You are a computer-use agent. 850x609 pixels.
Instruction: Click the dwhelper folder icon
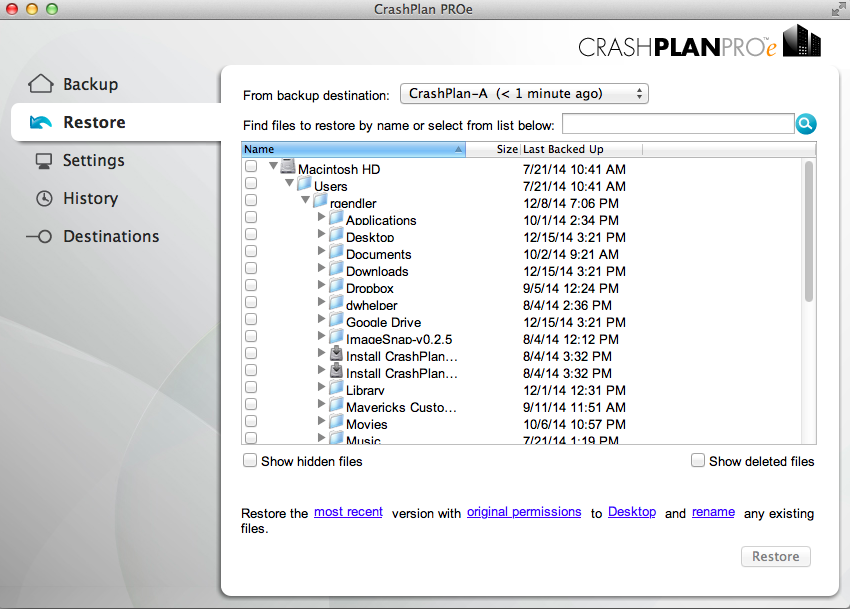point(337,303)
